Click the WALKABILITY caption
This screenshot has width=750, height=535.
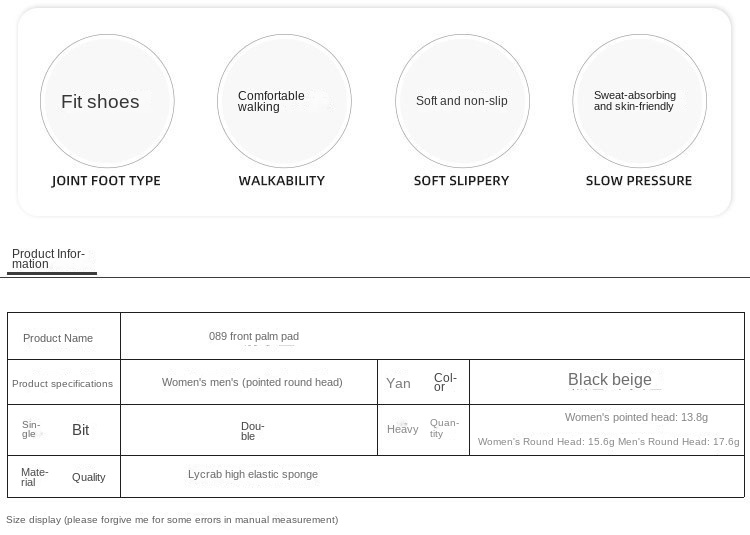pyautogui.click(x=282, y=181)
